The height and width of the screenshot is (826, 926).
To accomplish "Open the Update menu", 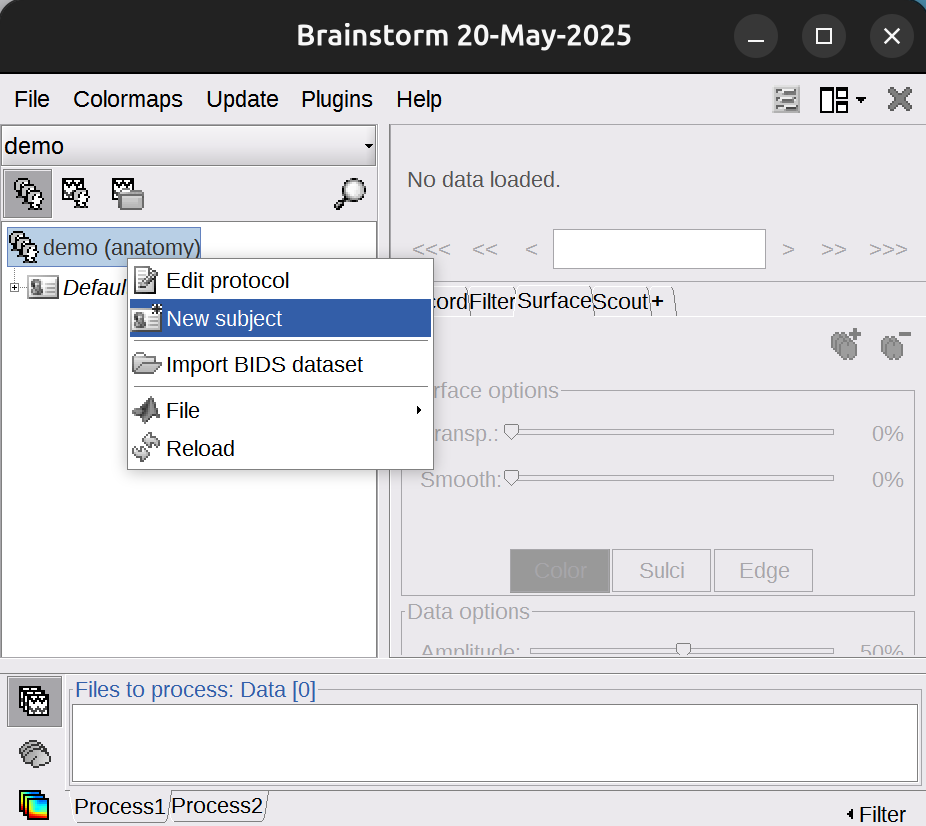I will pos(242,99).
